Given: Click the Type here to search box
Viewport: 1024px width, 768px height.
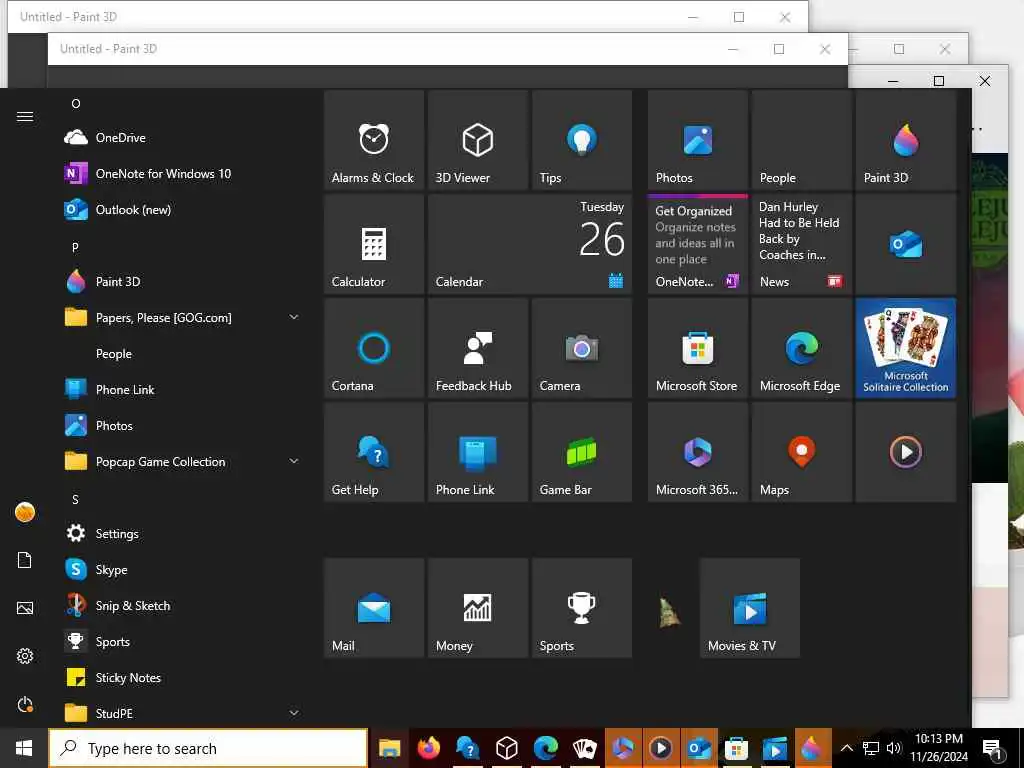Looking at the screenshot, I should tap(208, 748).
